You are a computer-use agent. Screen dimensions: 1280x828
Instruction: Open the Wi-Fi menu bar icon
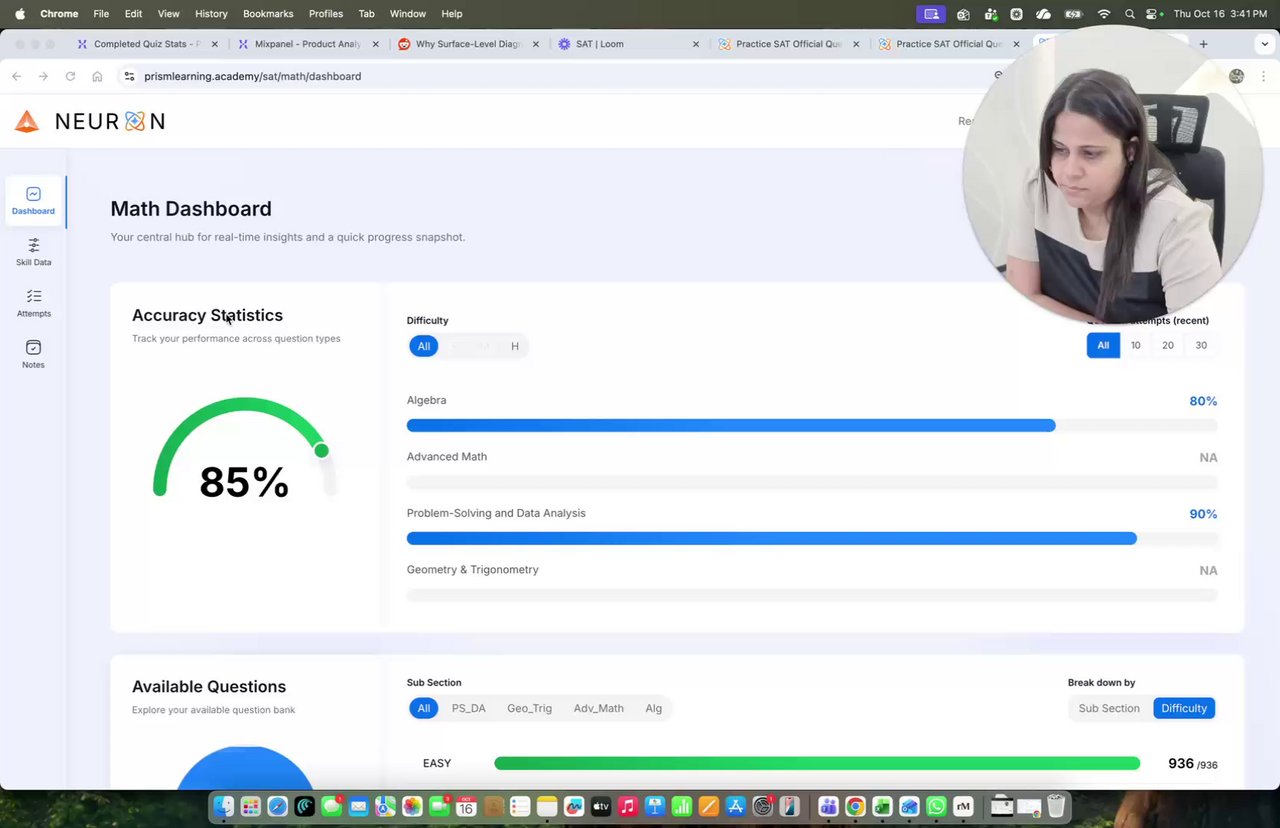tap(1104, 14)
